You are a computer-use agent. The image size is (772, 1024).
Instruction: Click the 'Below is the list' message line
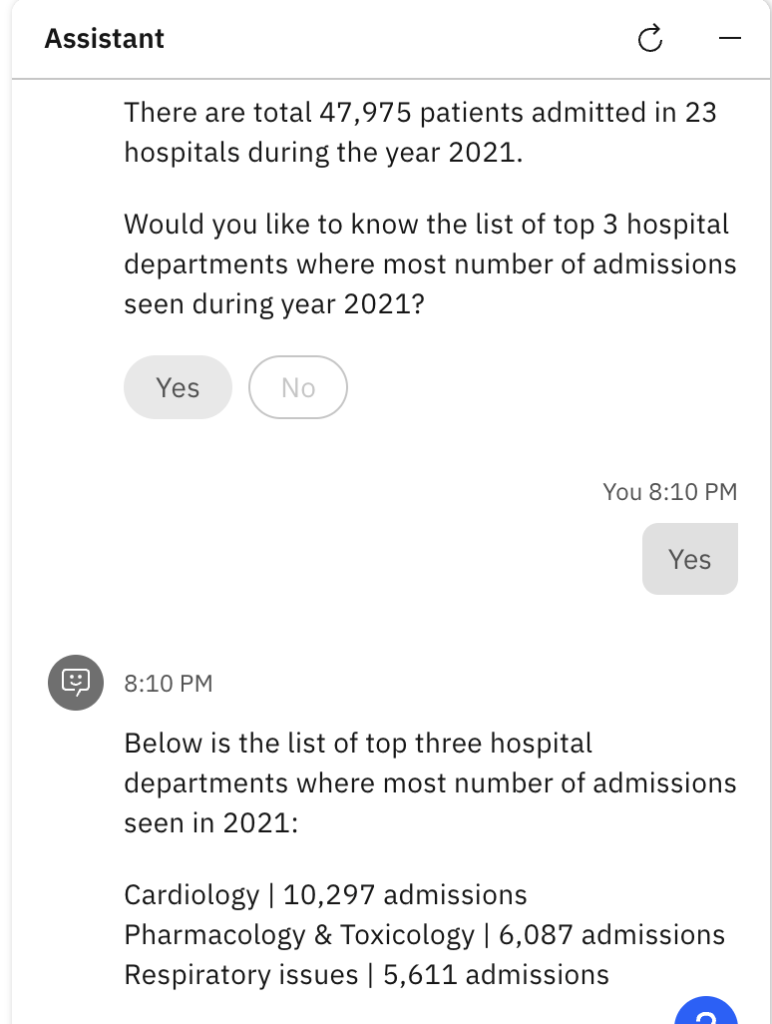[358, 743]
